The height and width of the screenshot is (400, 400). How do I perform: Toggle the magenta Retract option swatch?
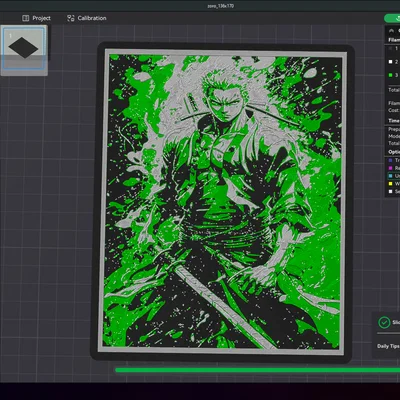point(390,168)
